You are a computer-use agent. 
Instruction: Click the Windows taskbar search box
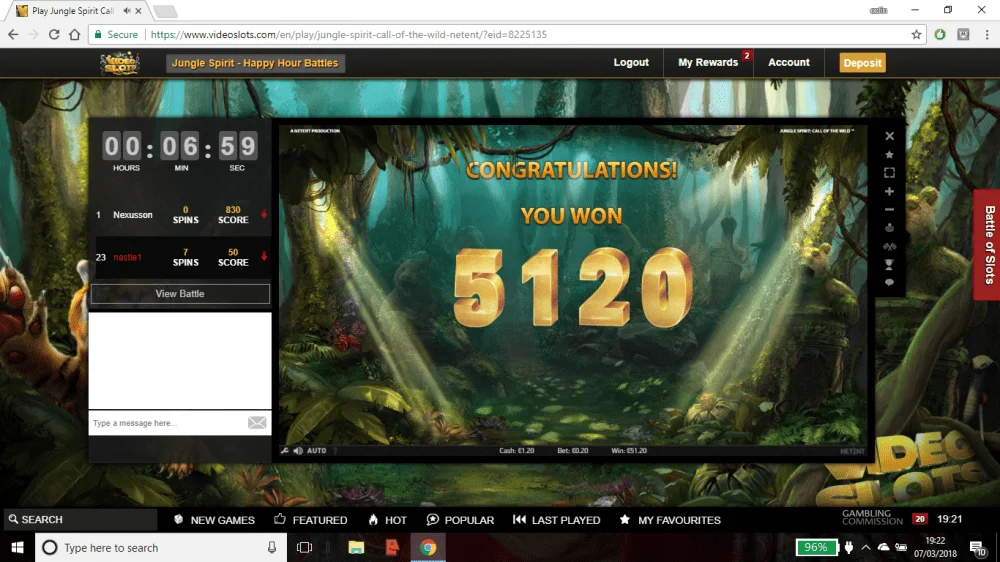click(159, 547)
